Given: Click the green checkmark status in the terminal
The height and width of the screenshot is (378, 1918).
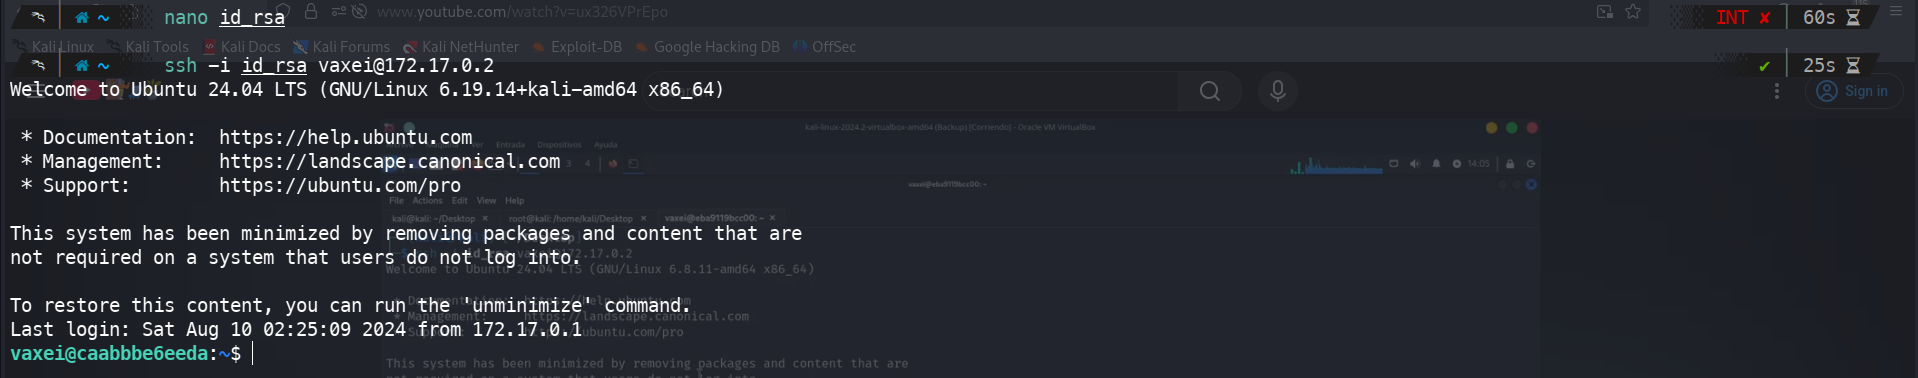Looking at the screenshot, I should (1764, 66).
